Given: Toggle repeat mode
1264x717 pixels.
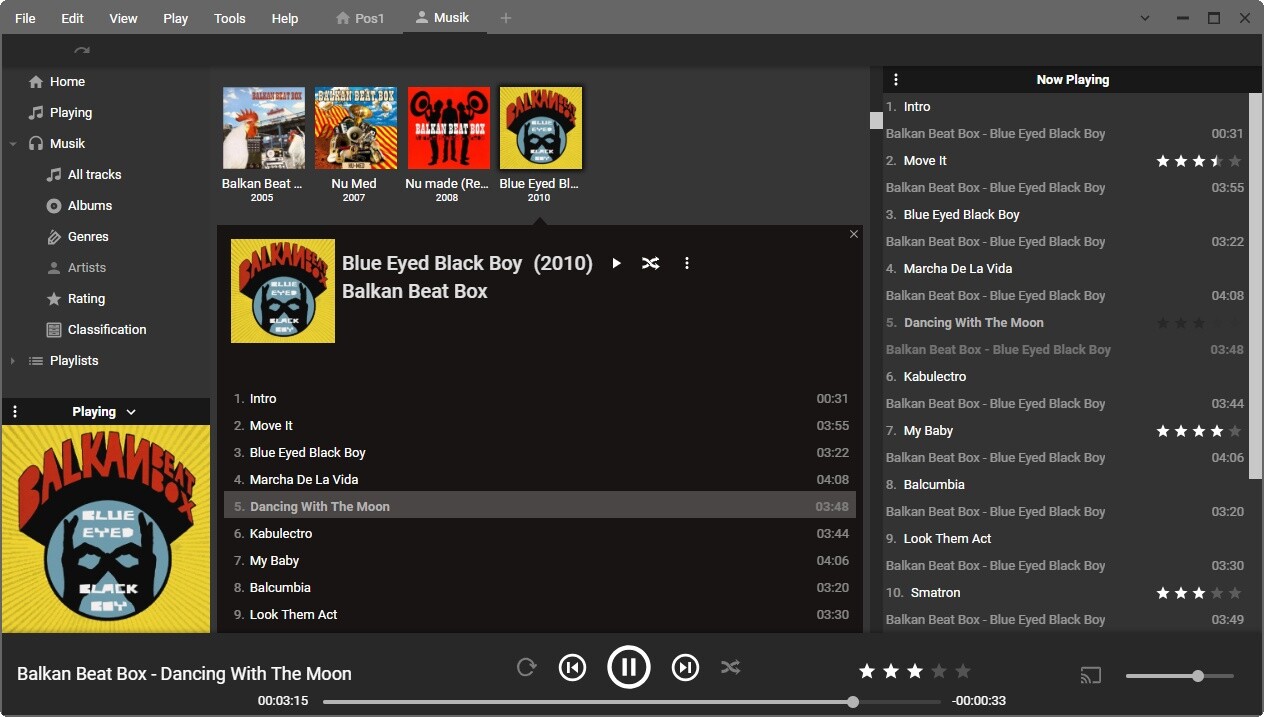Looking at the screenshot, I should (x=527, y=666).
